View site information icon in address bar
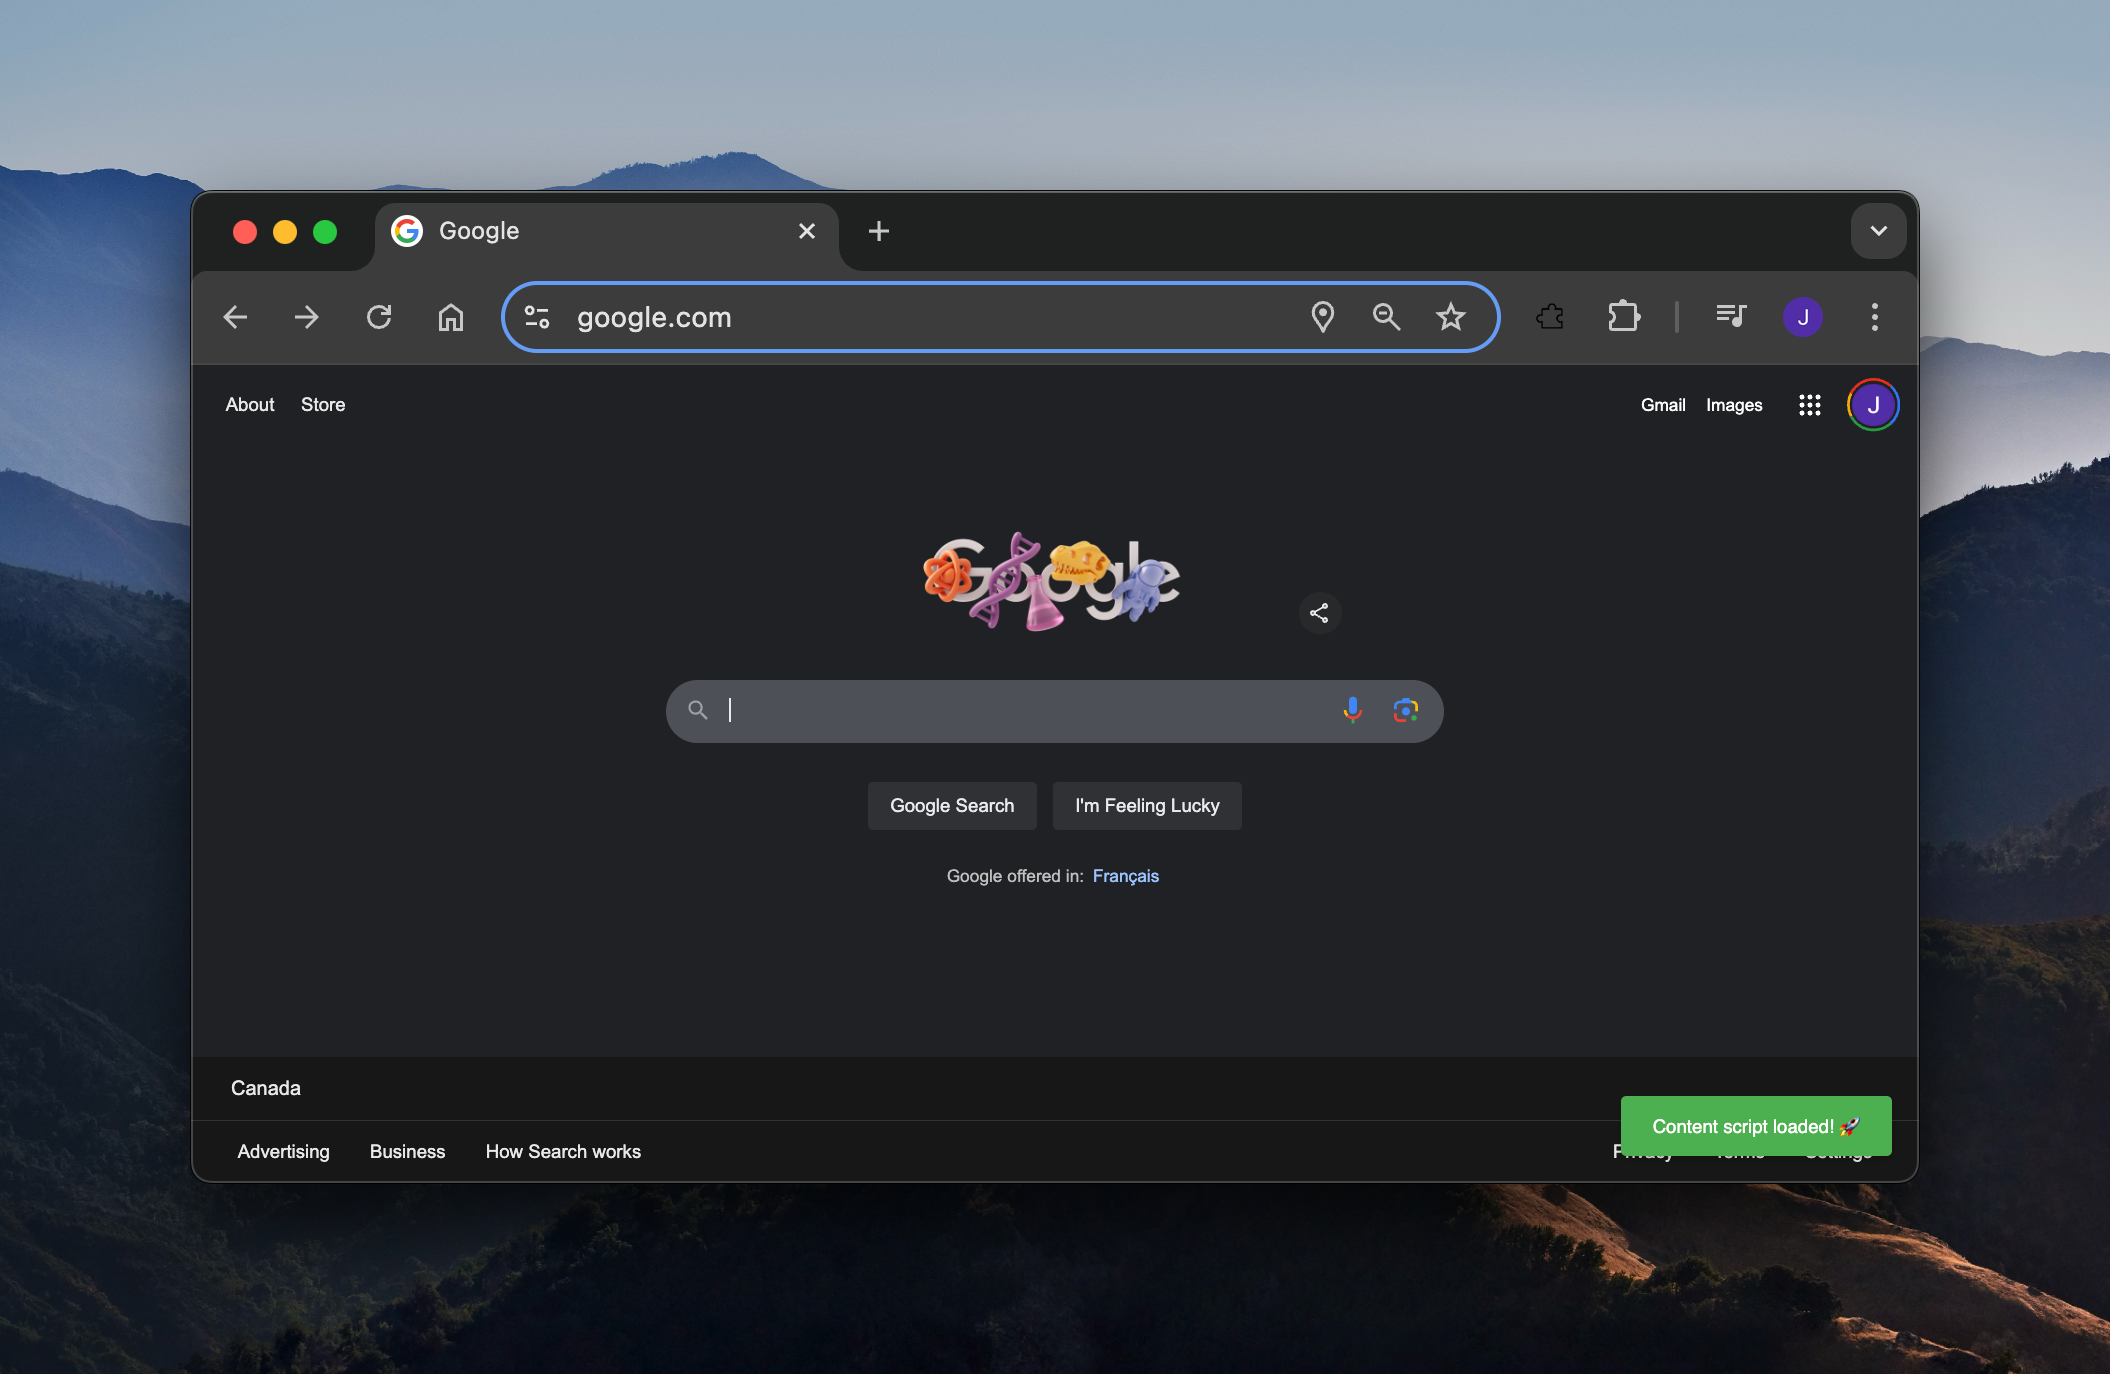The height and width of the screenshot is (1374, 2110). pos(537,317)
